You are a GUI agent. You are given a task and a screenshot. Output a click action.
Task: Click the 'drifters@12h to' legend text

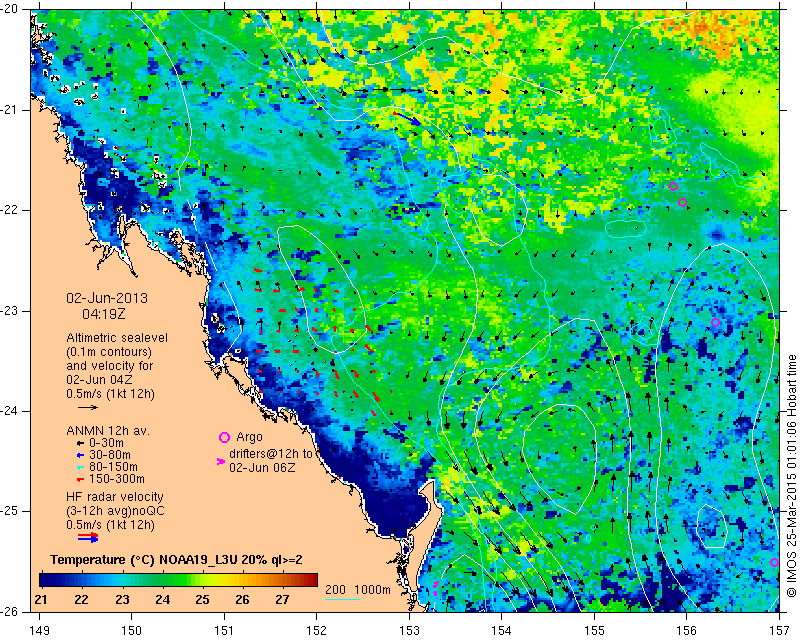[x=270, y=454]
